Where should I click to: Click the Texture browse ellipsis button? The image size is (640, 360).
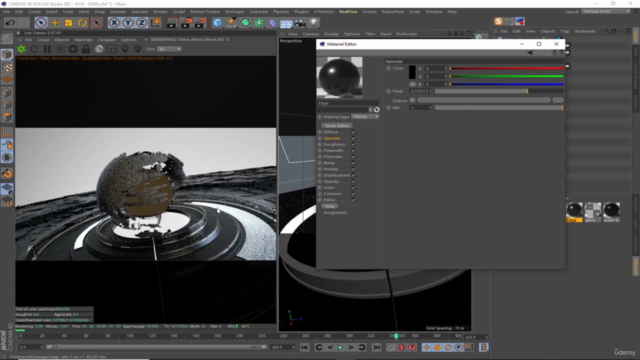tap(558, 100)
